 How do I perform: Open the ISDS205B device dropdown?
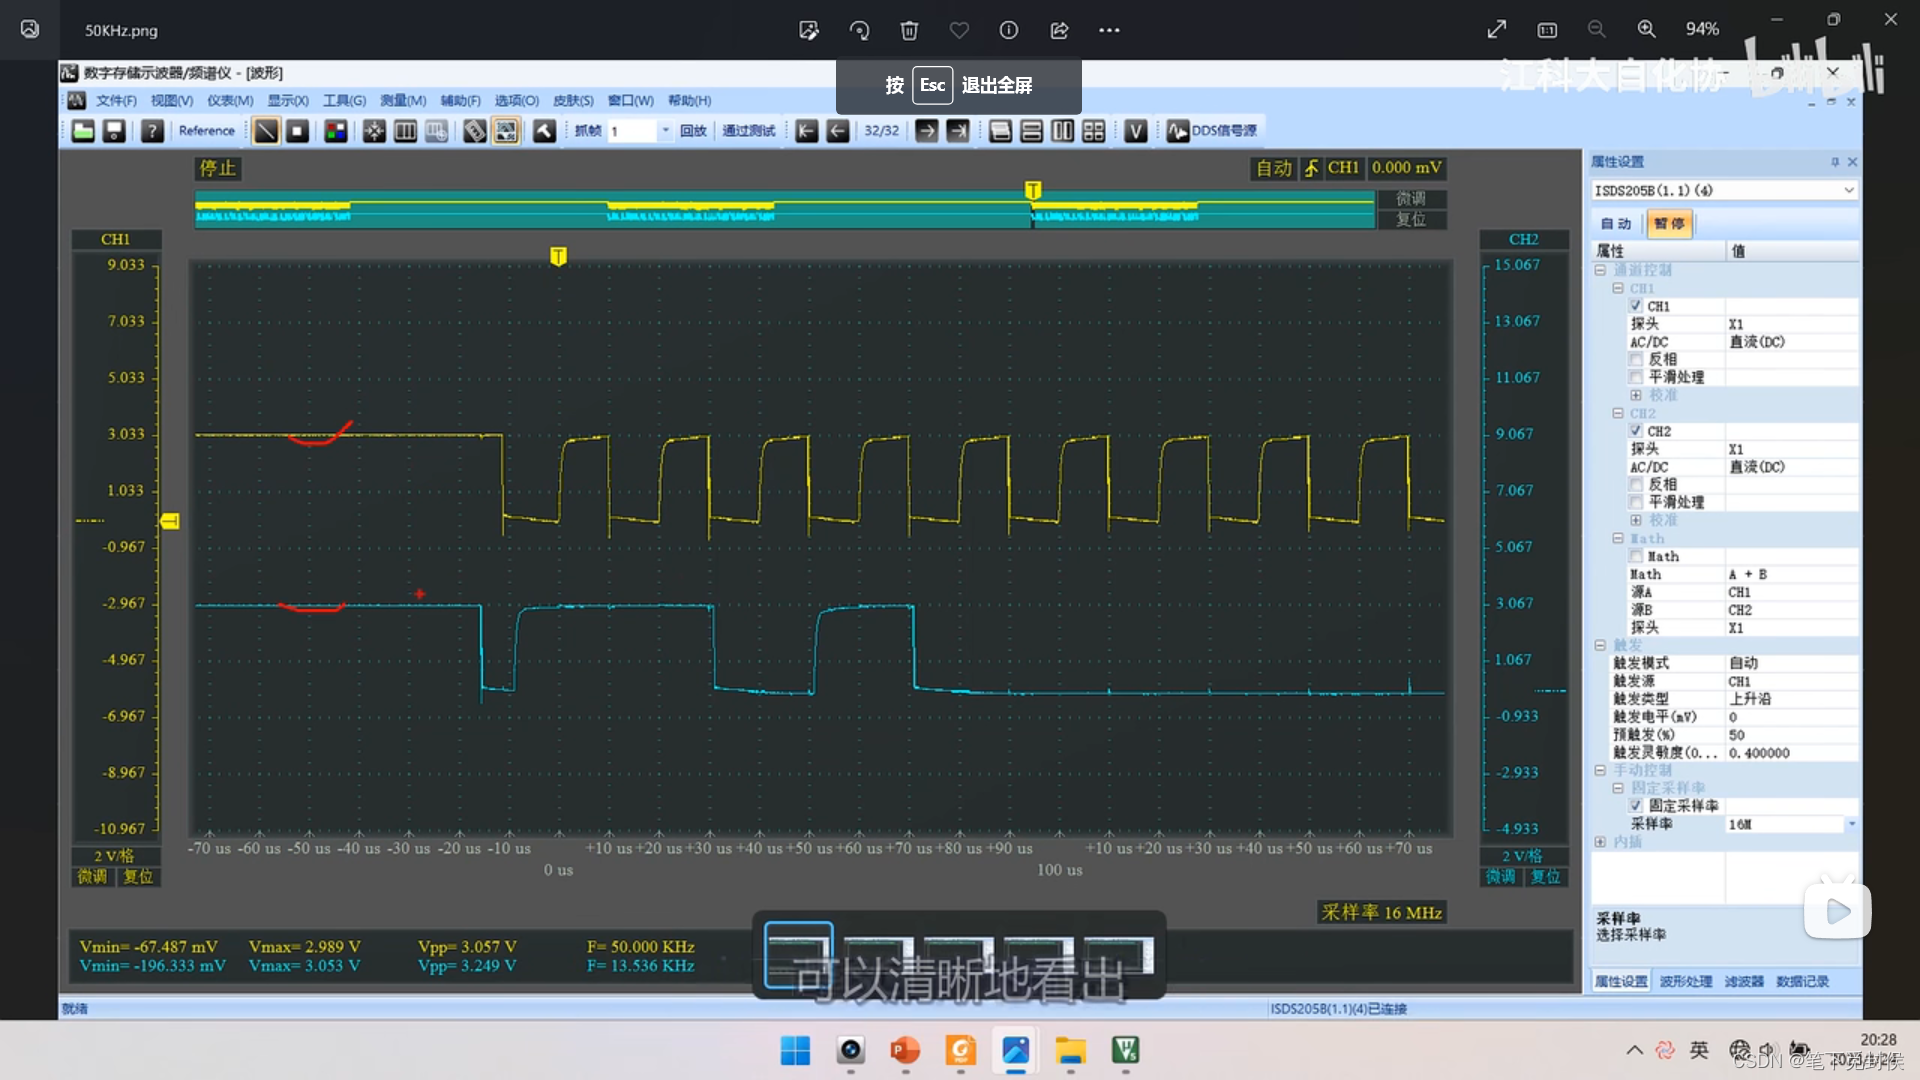[x=1848, y=190]
